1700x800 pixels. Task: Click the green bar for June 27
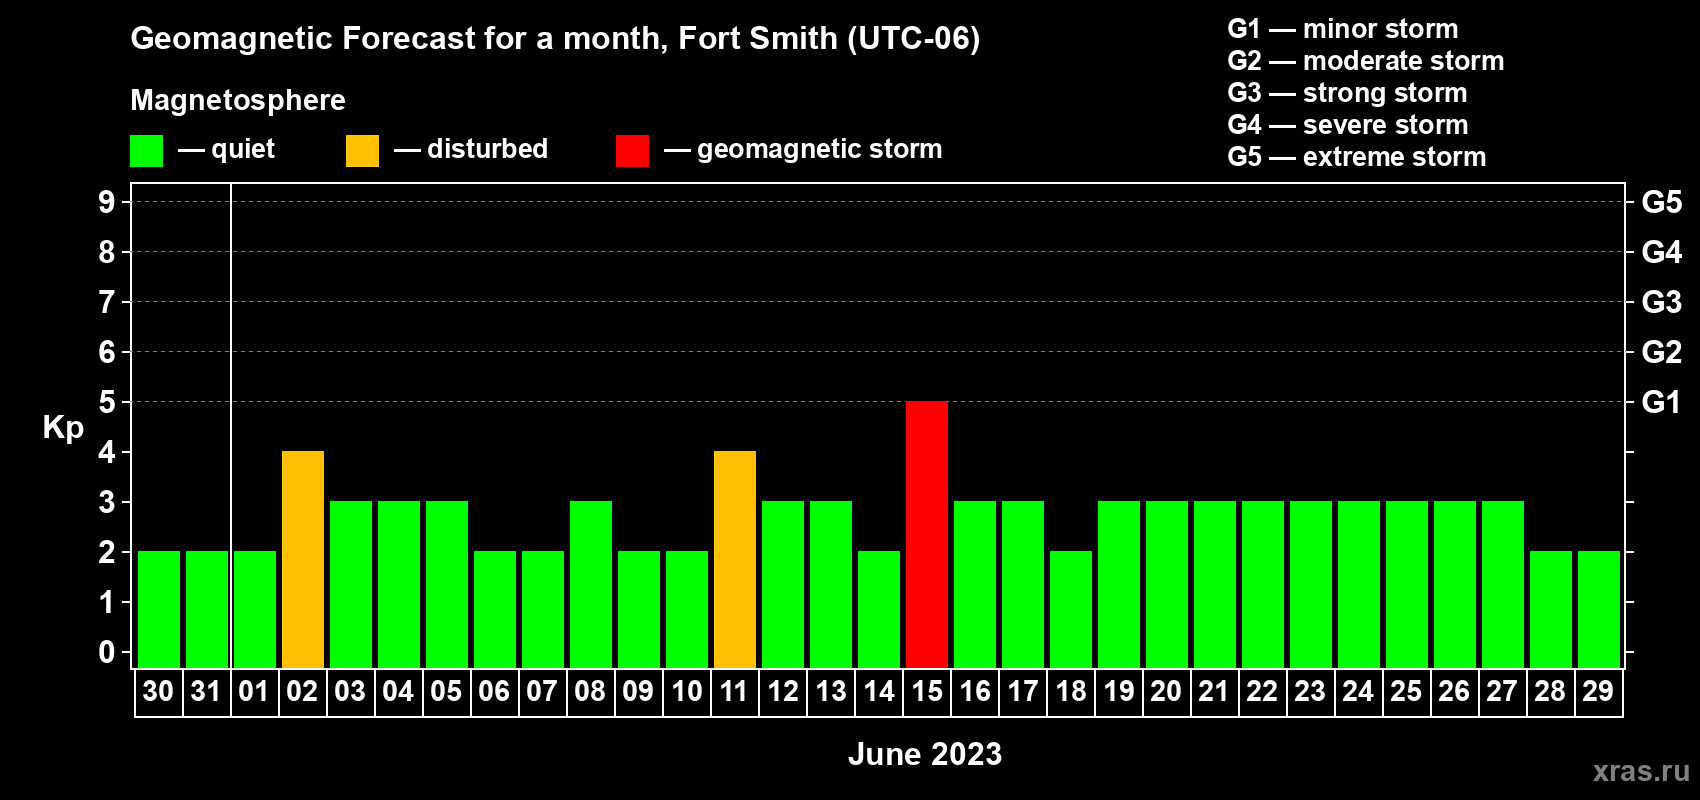coord(1503,584)
